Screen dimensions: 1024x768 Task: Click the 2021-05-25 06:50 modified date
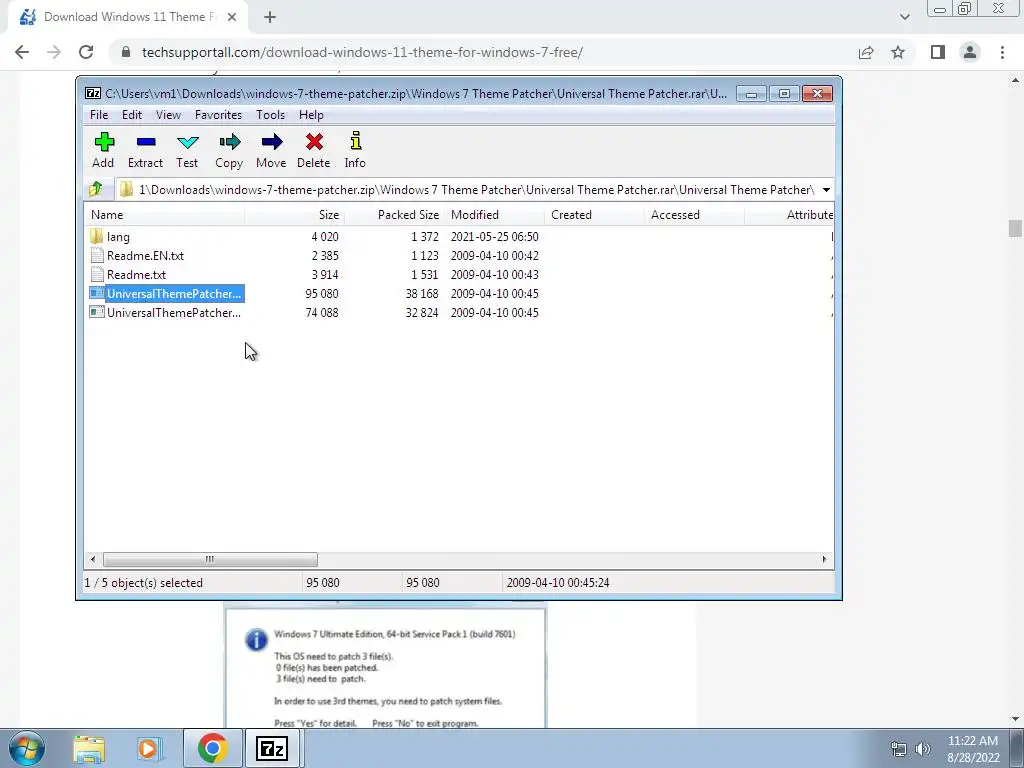[494, 237]
